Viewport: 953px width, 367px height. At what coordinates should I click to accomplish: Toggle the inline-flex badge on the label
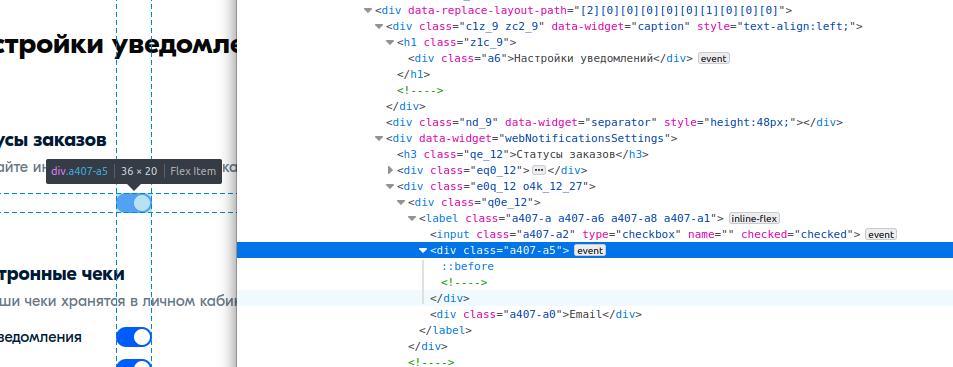click(754, 219)
